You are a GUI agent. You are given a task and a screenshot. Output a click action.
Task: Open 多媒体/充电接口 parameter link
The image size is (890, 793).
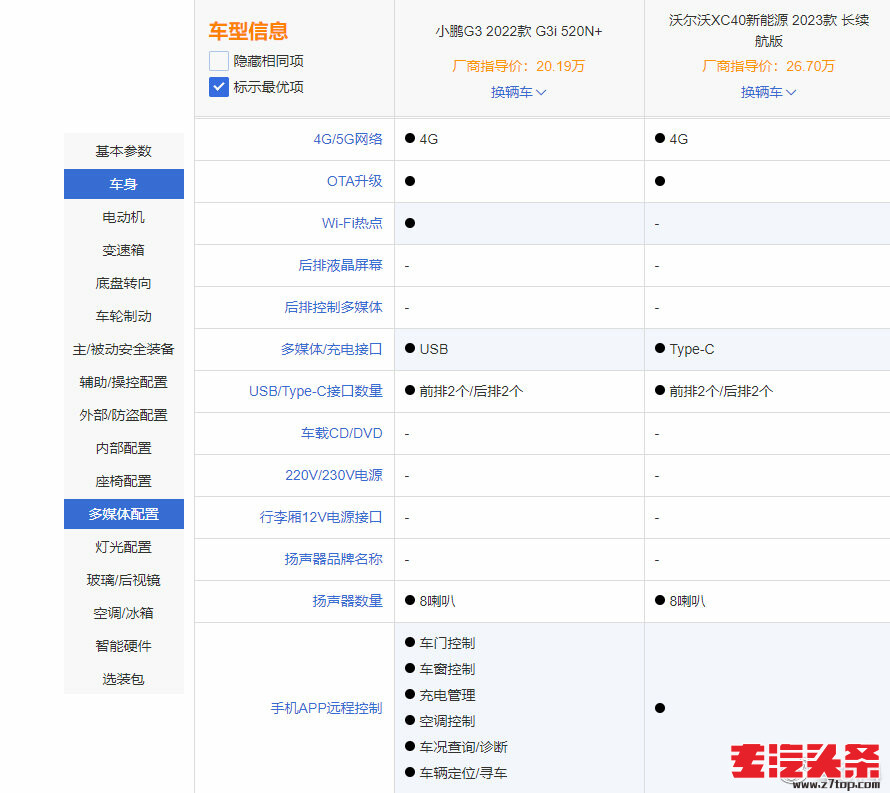[x=332, y=349]
